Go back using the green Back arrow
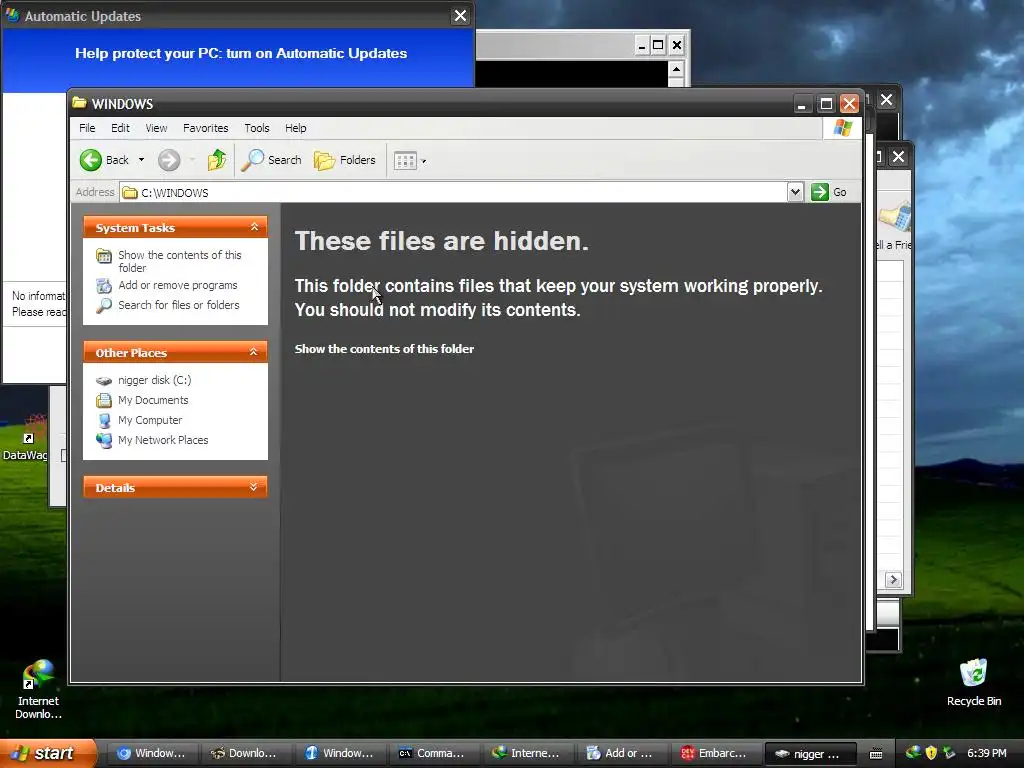This screenshot has height=768, width=1024. click(91, 160)
